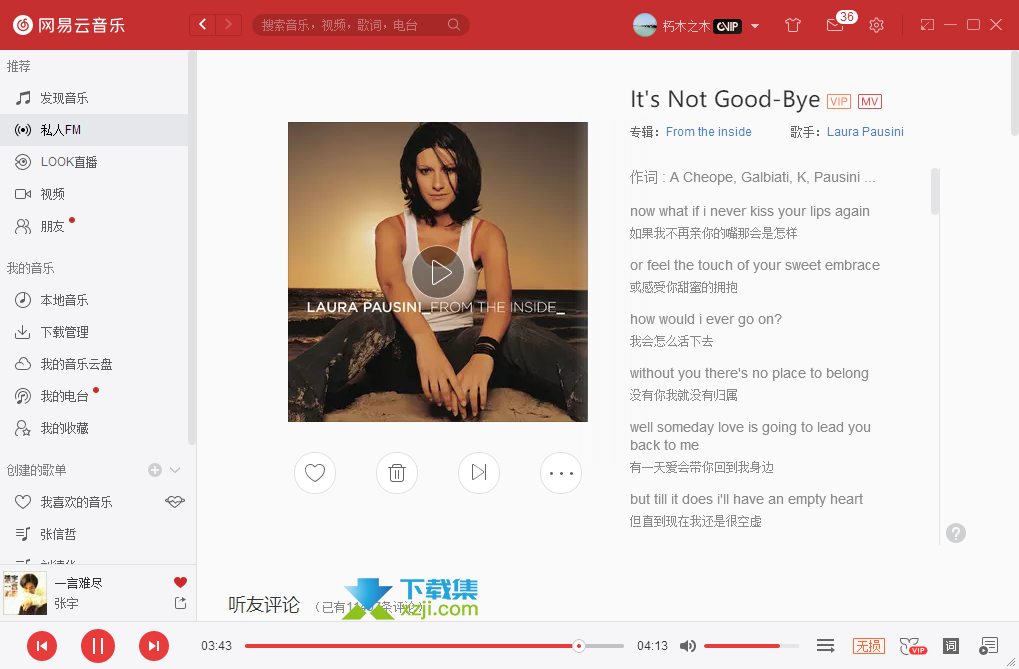The width and height of the screenshot is (1019, 669).
Task: Click the VIP sound effect icon
Action: pos(912,646)
